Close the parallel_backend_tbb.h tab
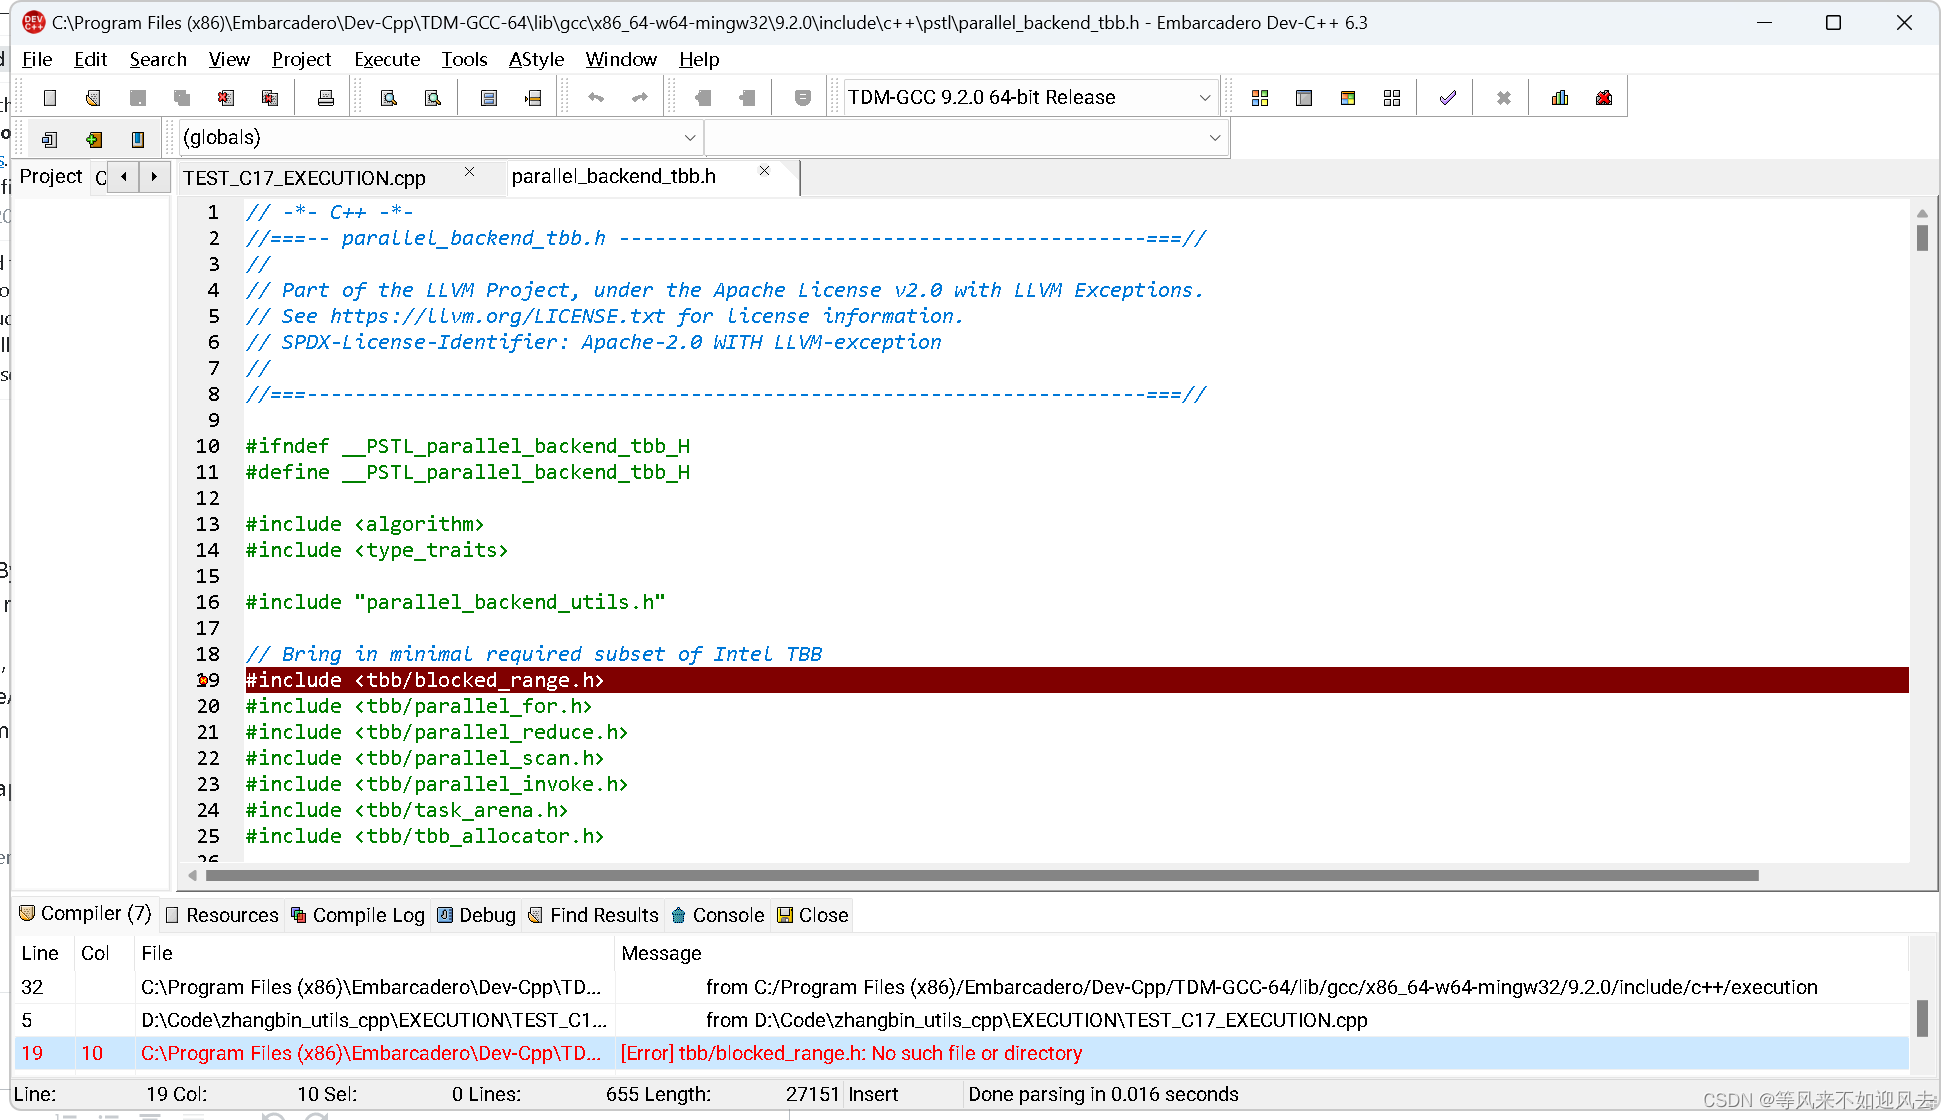Viewport: 1950px width, 1120px height. pyautogui.click(x=765, y=171)
